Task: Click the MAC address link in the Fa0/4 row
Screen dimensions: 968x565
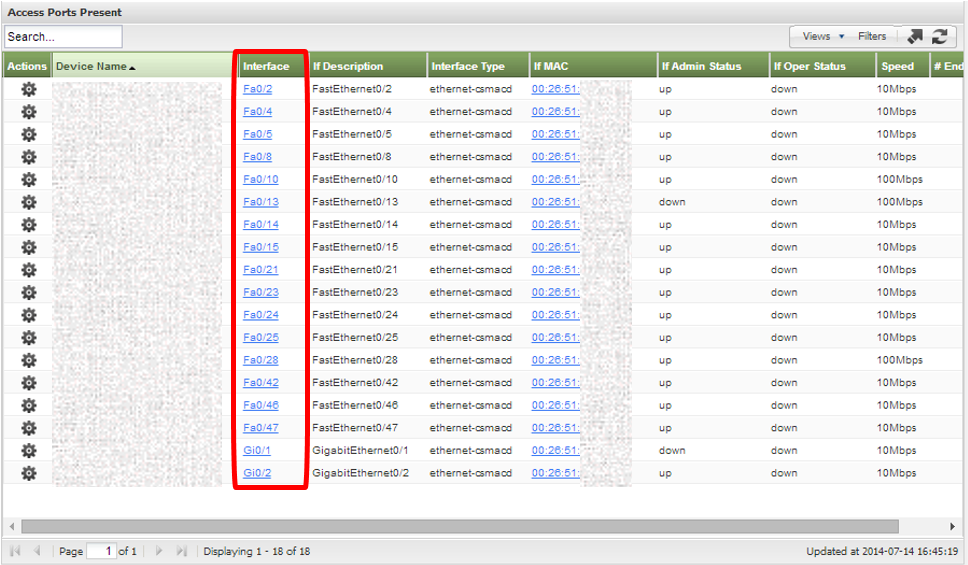Action: pyautogui.click(x=555, y=112)
